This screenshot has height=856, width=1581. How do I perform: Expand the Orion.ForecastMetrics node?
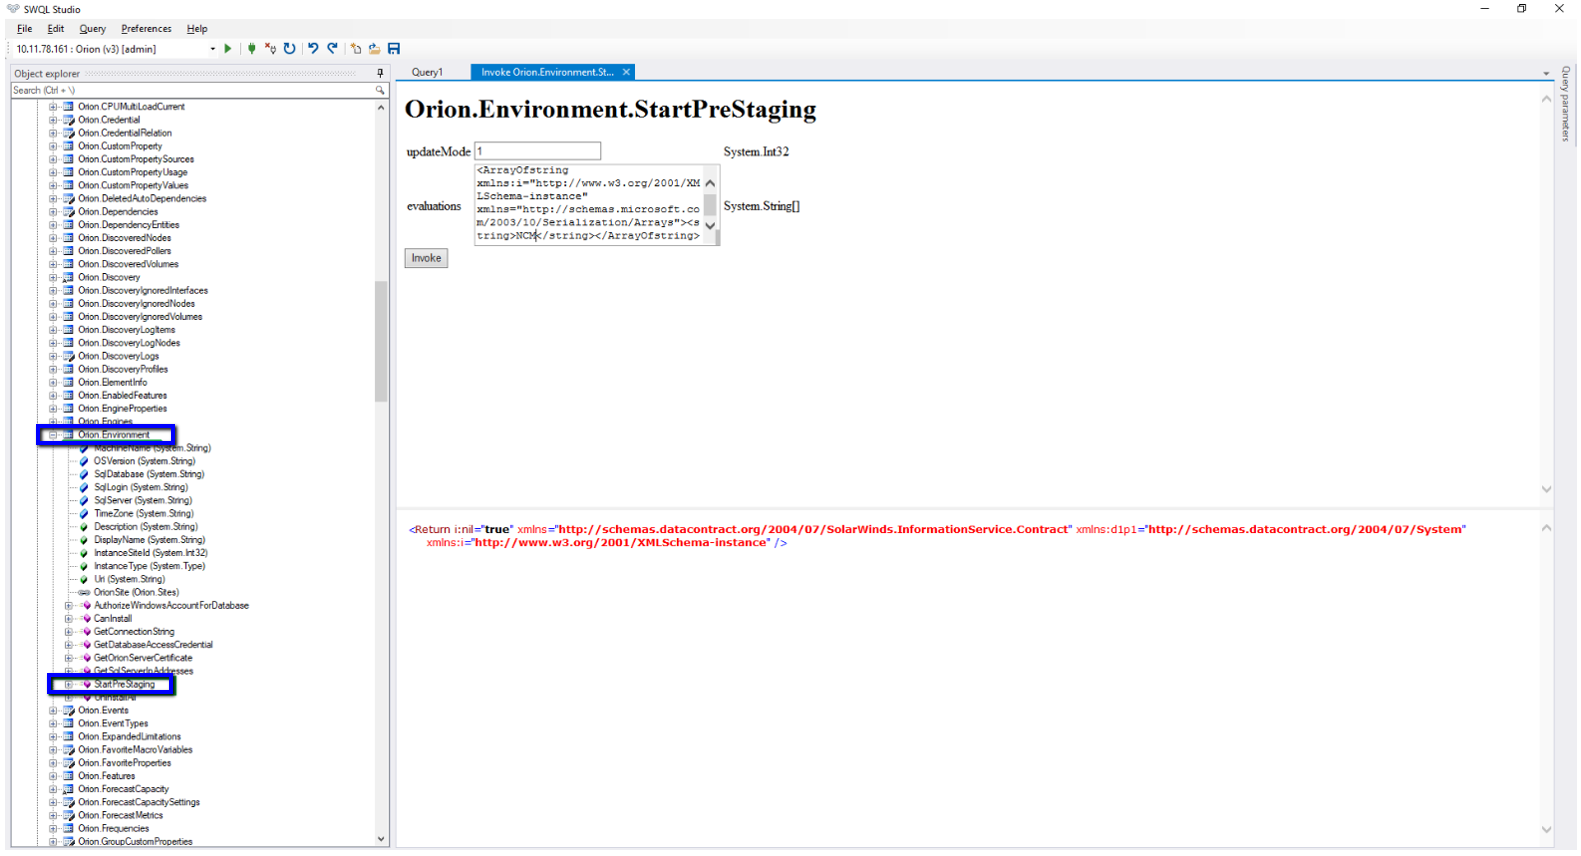pos(53,816)
